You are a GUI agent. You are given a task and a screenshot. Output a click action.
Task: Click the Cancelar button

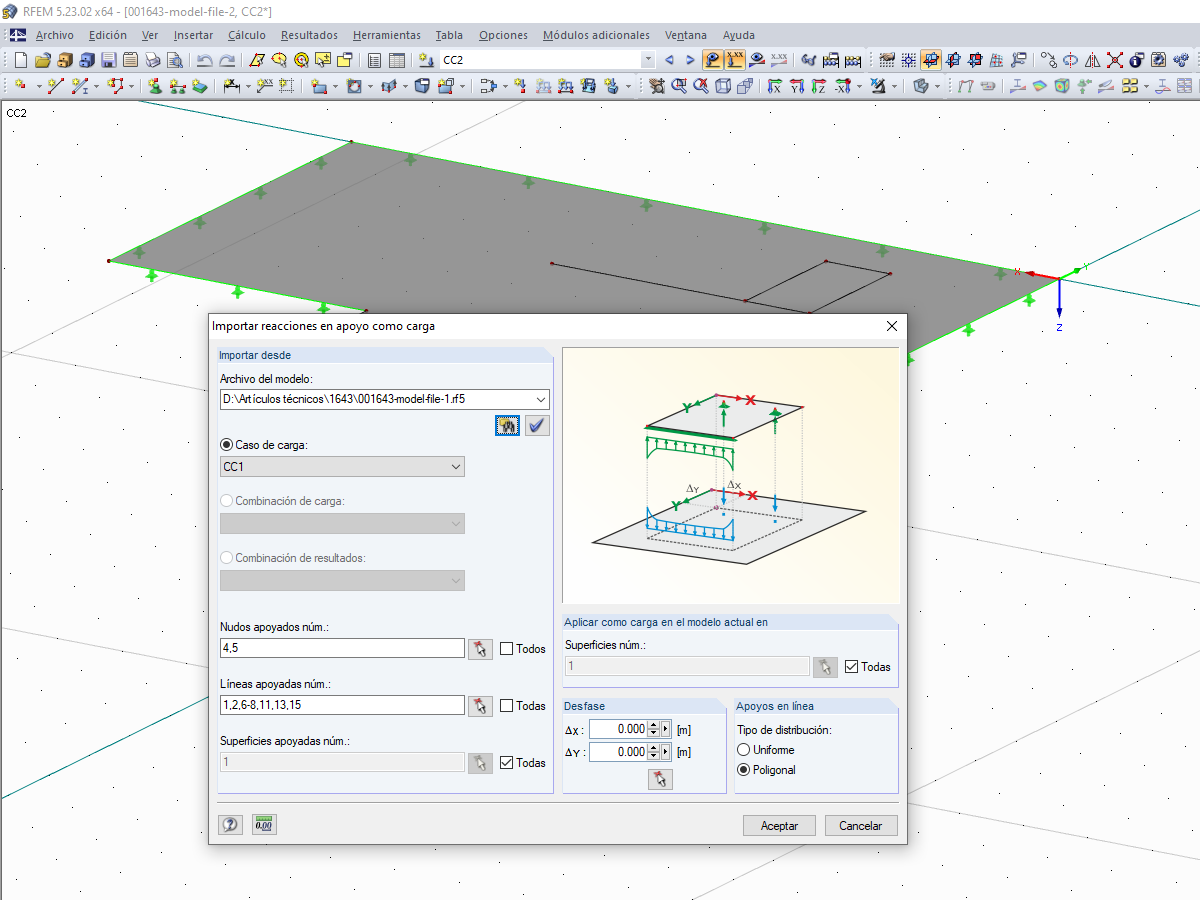coord(860,826)
